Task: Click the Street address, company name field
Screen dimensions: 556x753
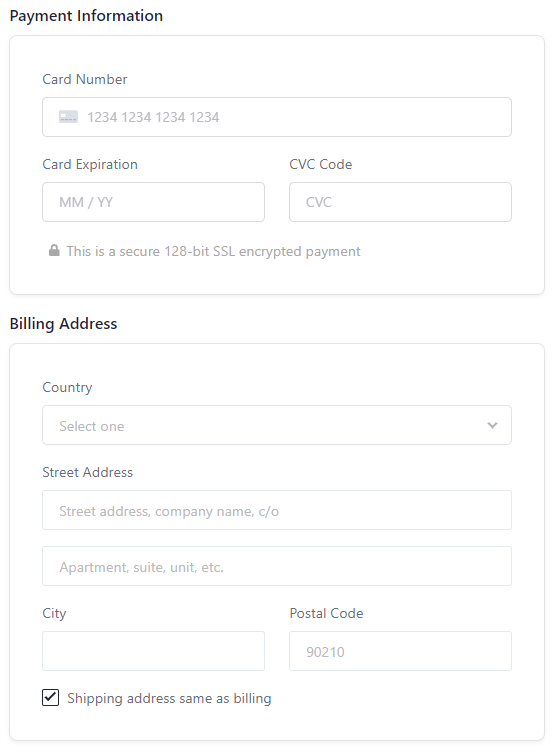Action: pyautogui.click(x=277, y=510)
